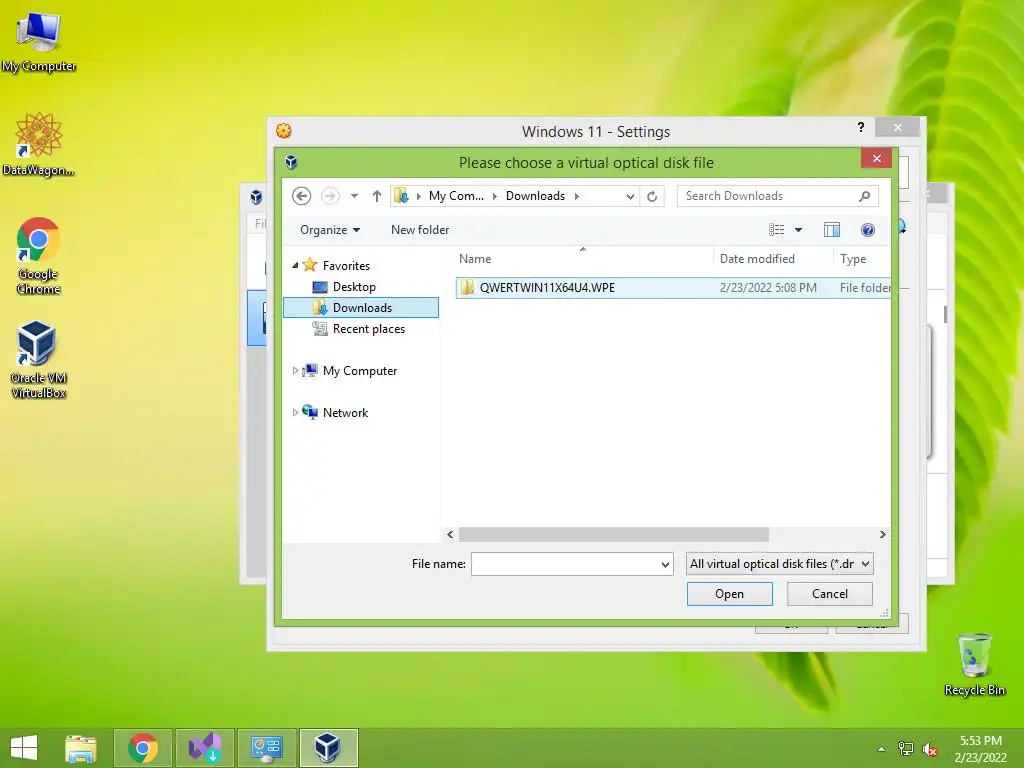Expand the address bar path history
1024x768 pixels.
pos(630,196)
